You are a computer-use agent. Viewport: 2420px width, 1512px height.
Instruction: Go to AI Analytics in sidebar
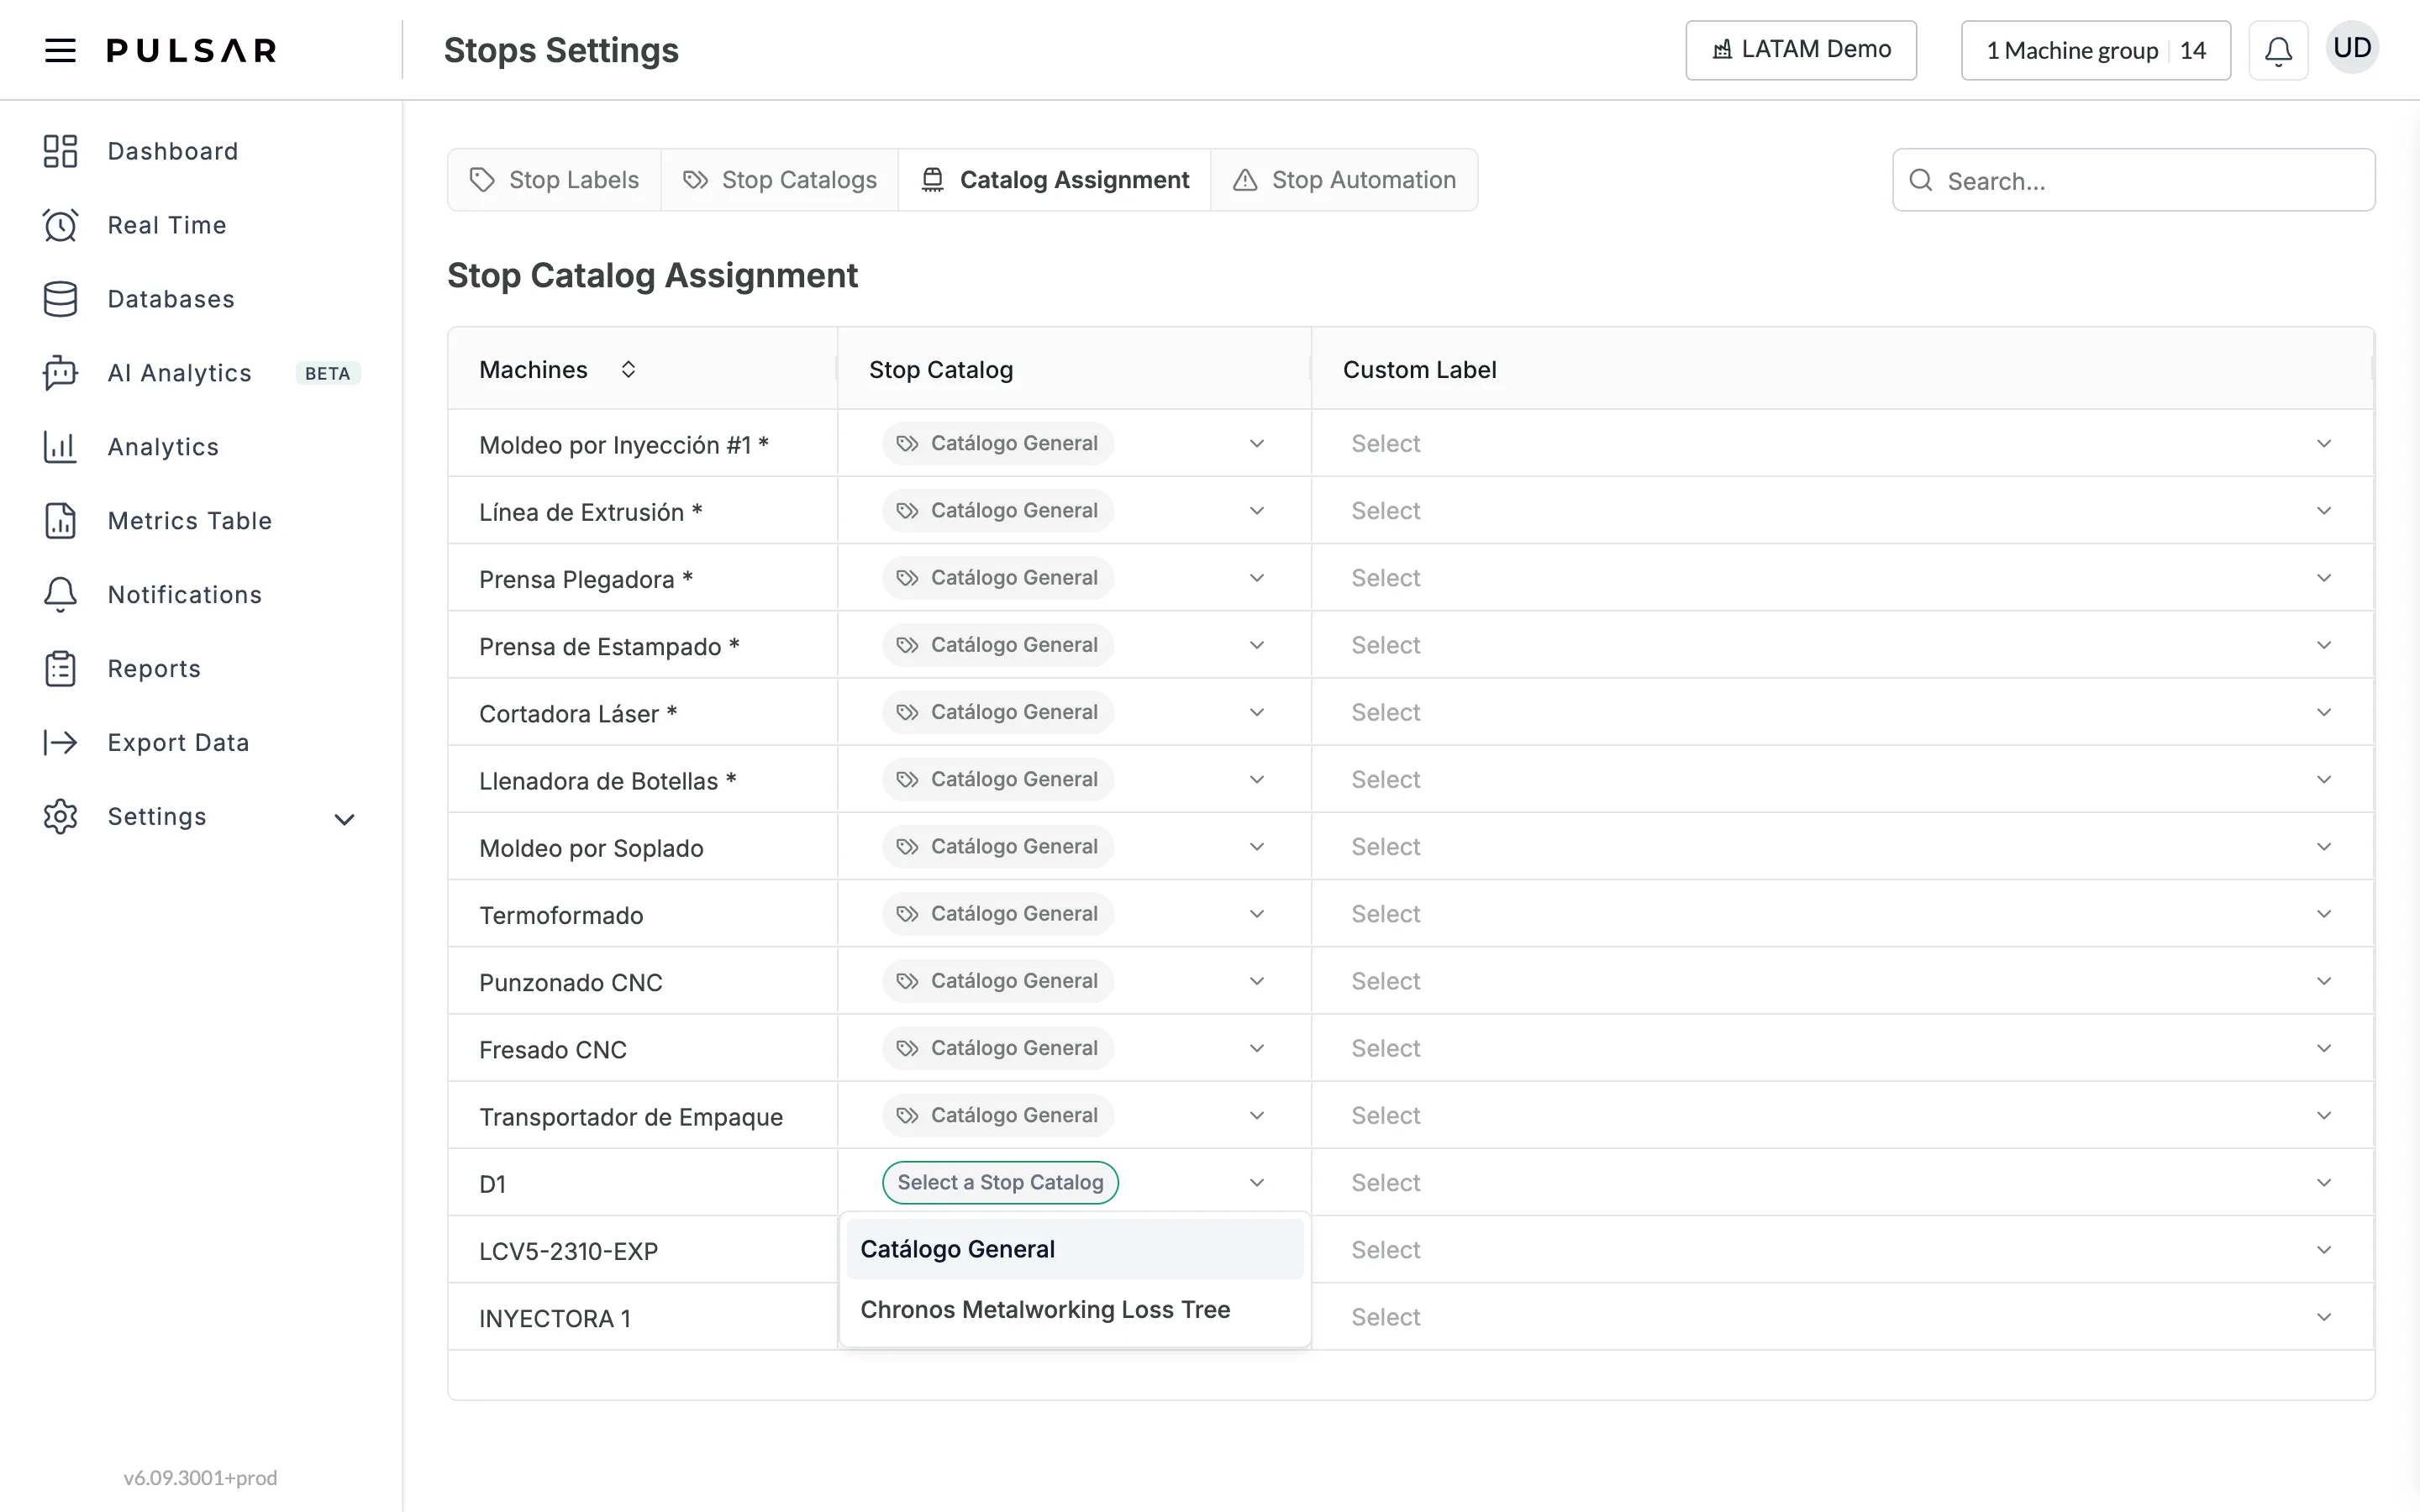[180, 373]
